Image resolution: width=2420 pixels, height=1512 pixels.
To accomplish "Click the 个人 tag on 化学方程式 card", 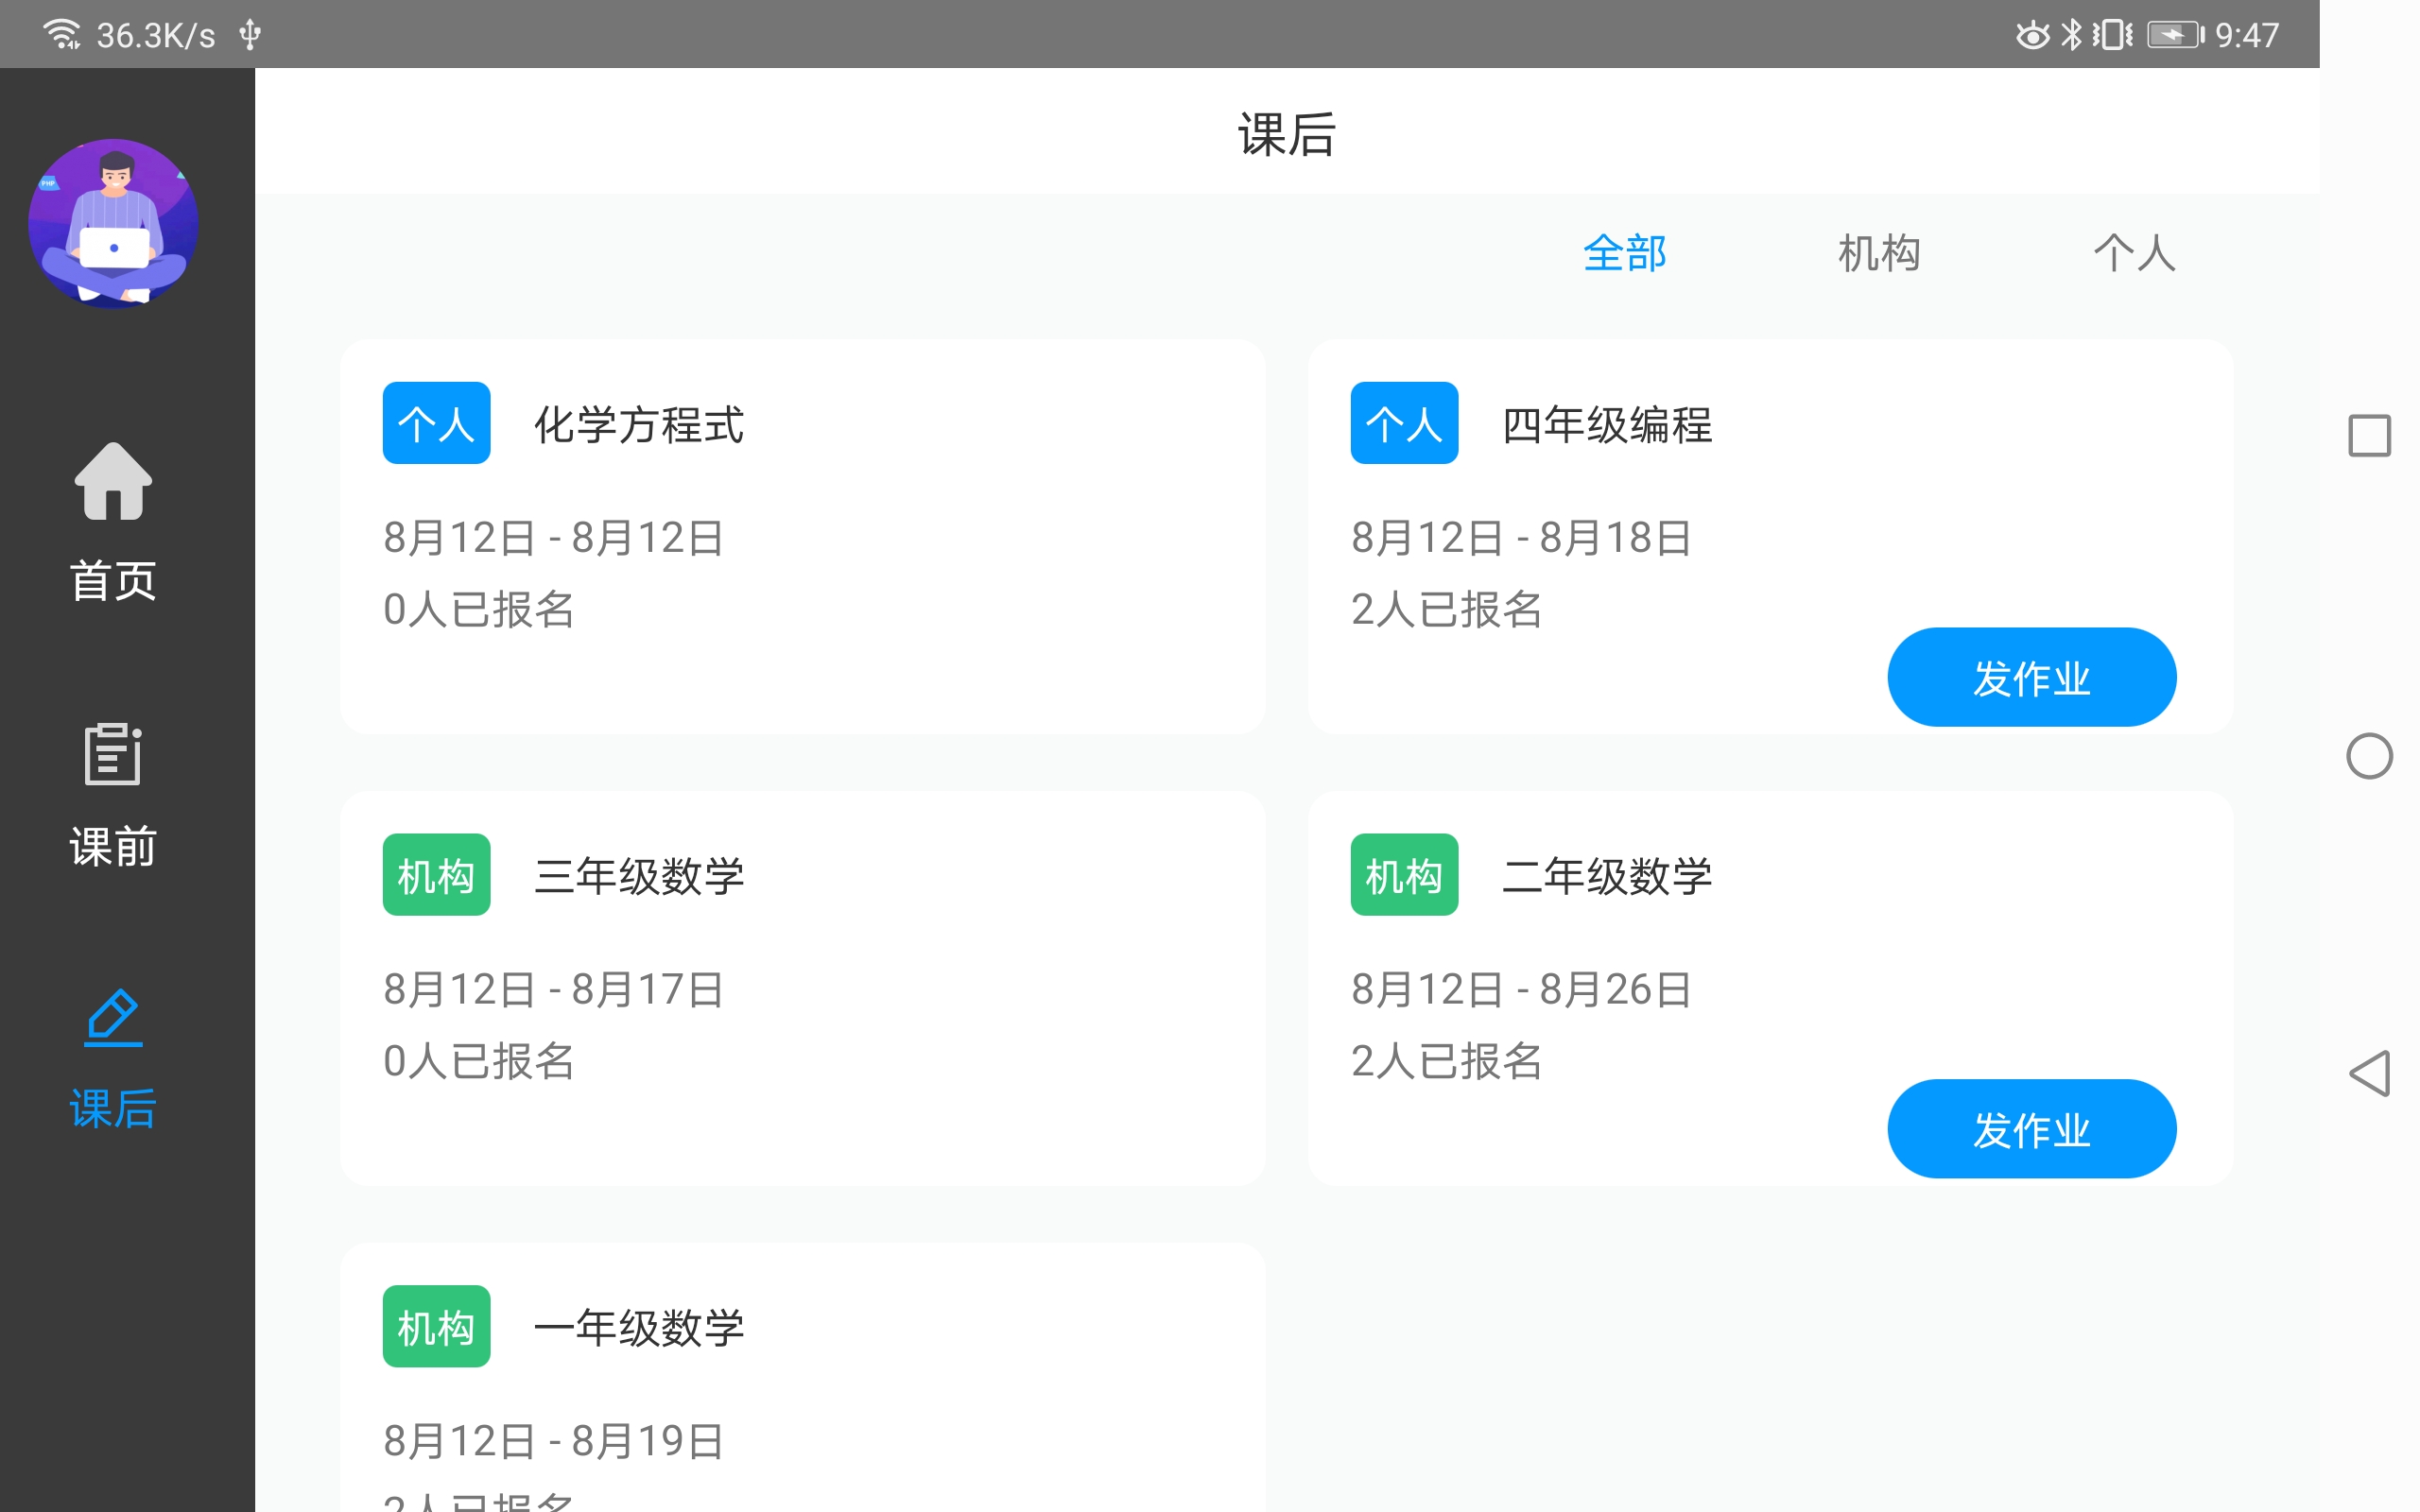I will pyautogui.click(x=435, y=423).
